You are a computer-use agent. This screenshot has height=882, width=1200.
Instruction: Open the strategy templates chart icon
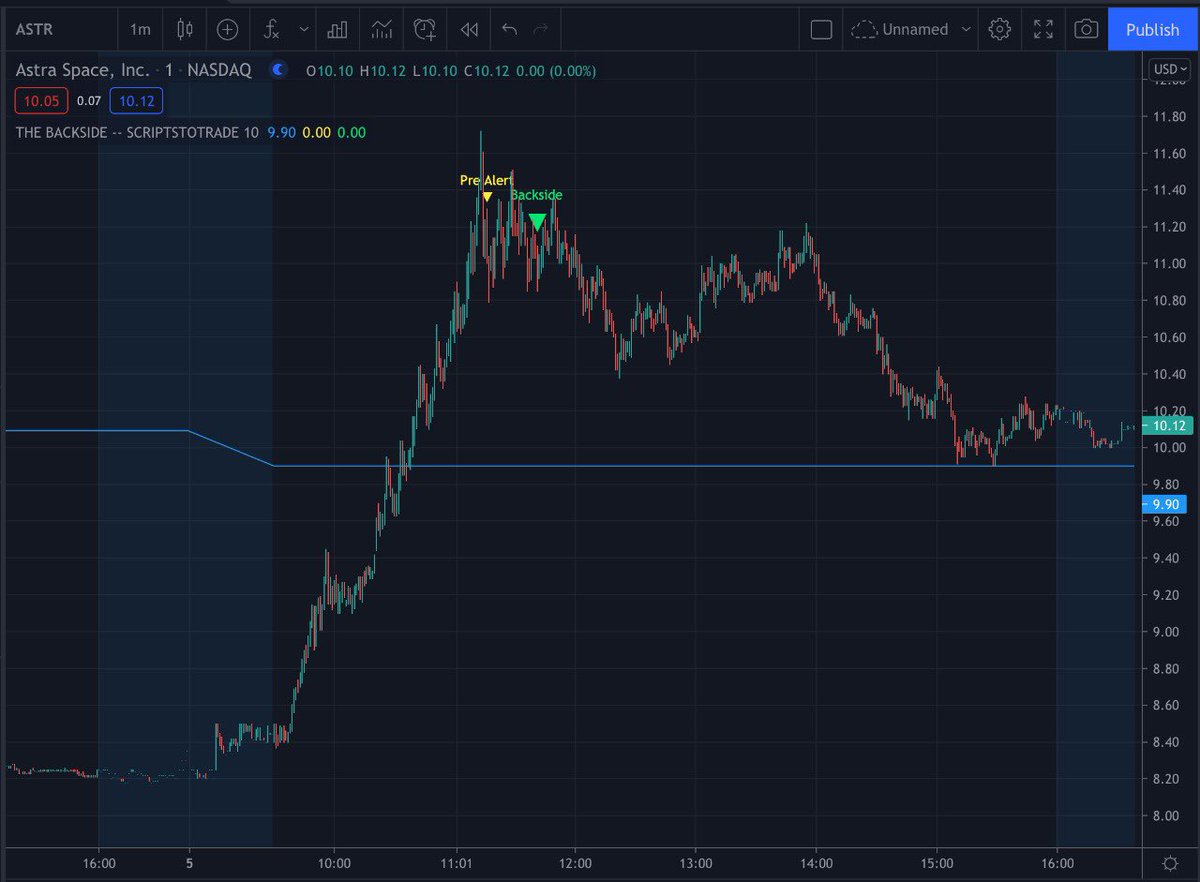[x=381, y=29]
